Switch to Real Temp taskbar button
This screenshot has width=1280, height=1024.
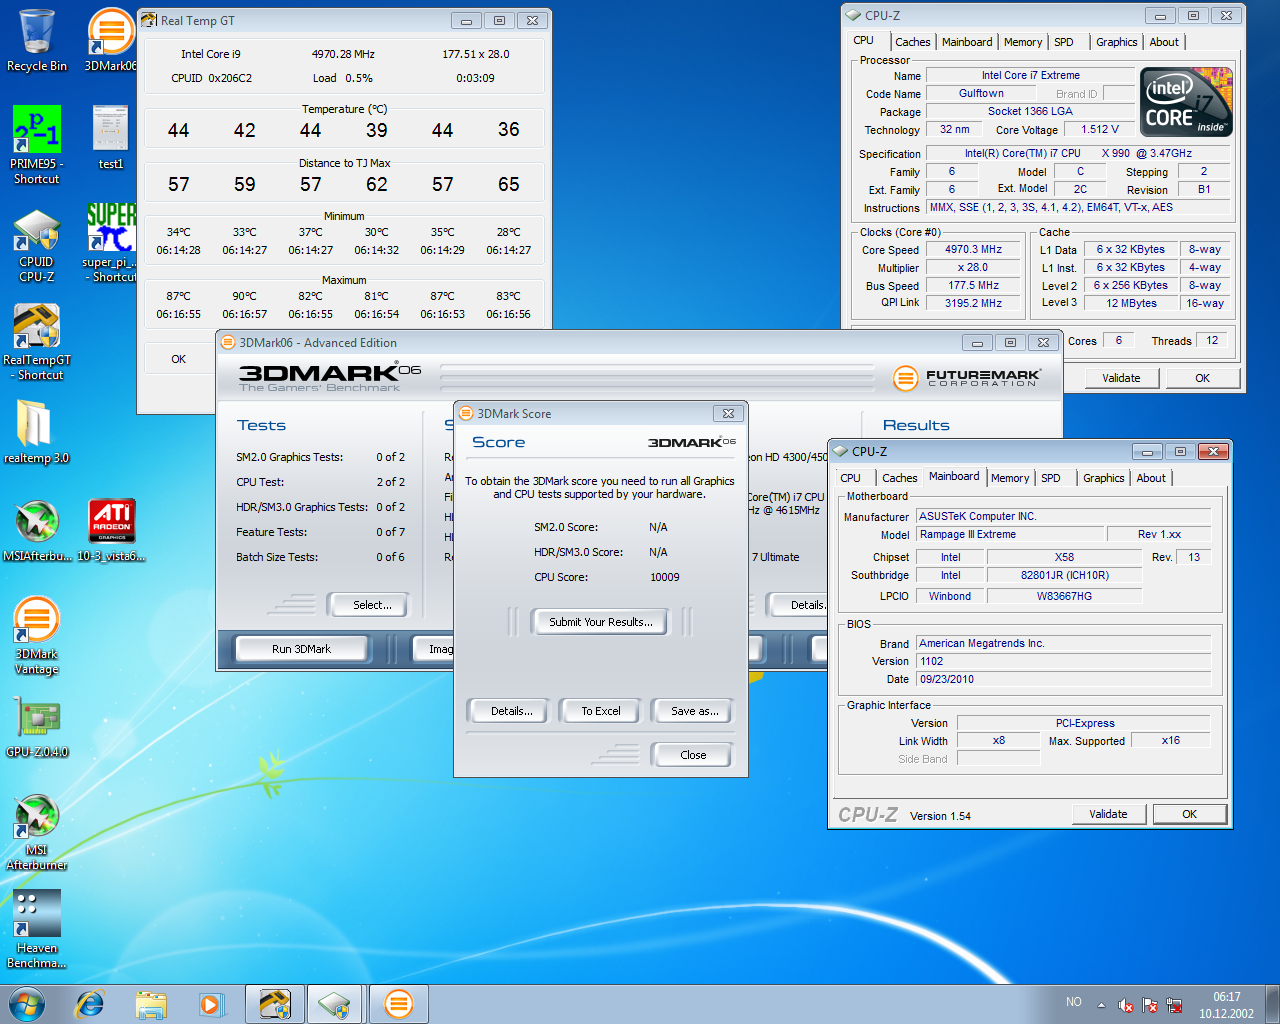tap(275, 1004)
